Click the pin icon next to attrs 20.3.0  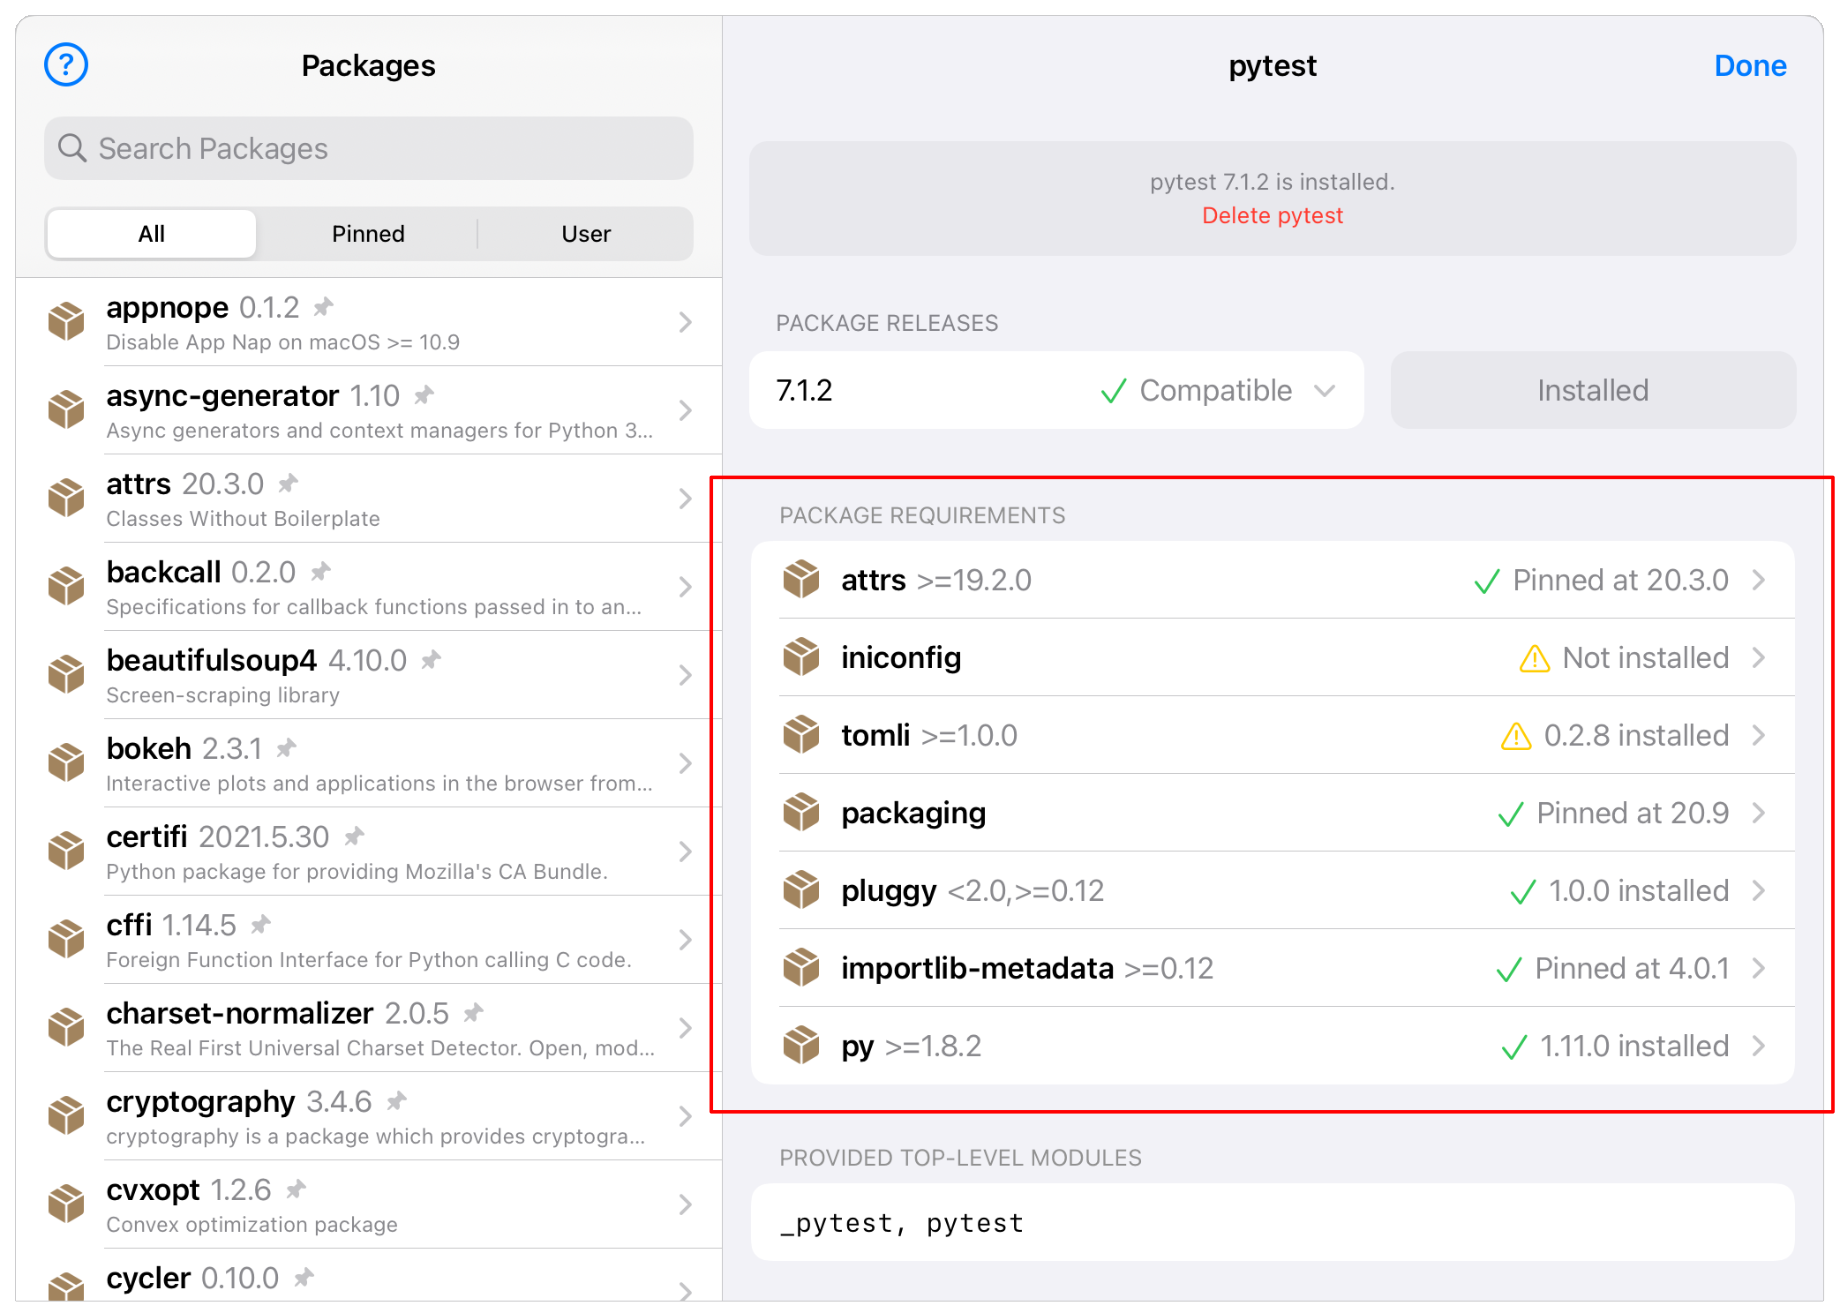(288, 484)
